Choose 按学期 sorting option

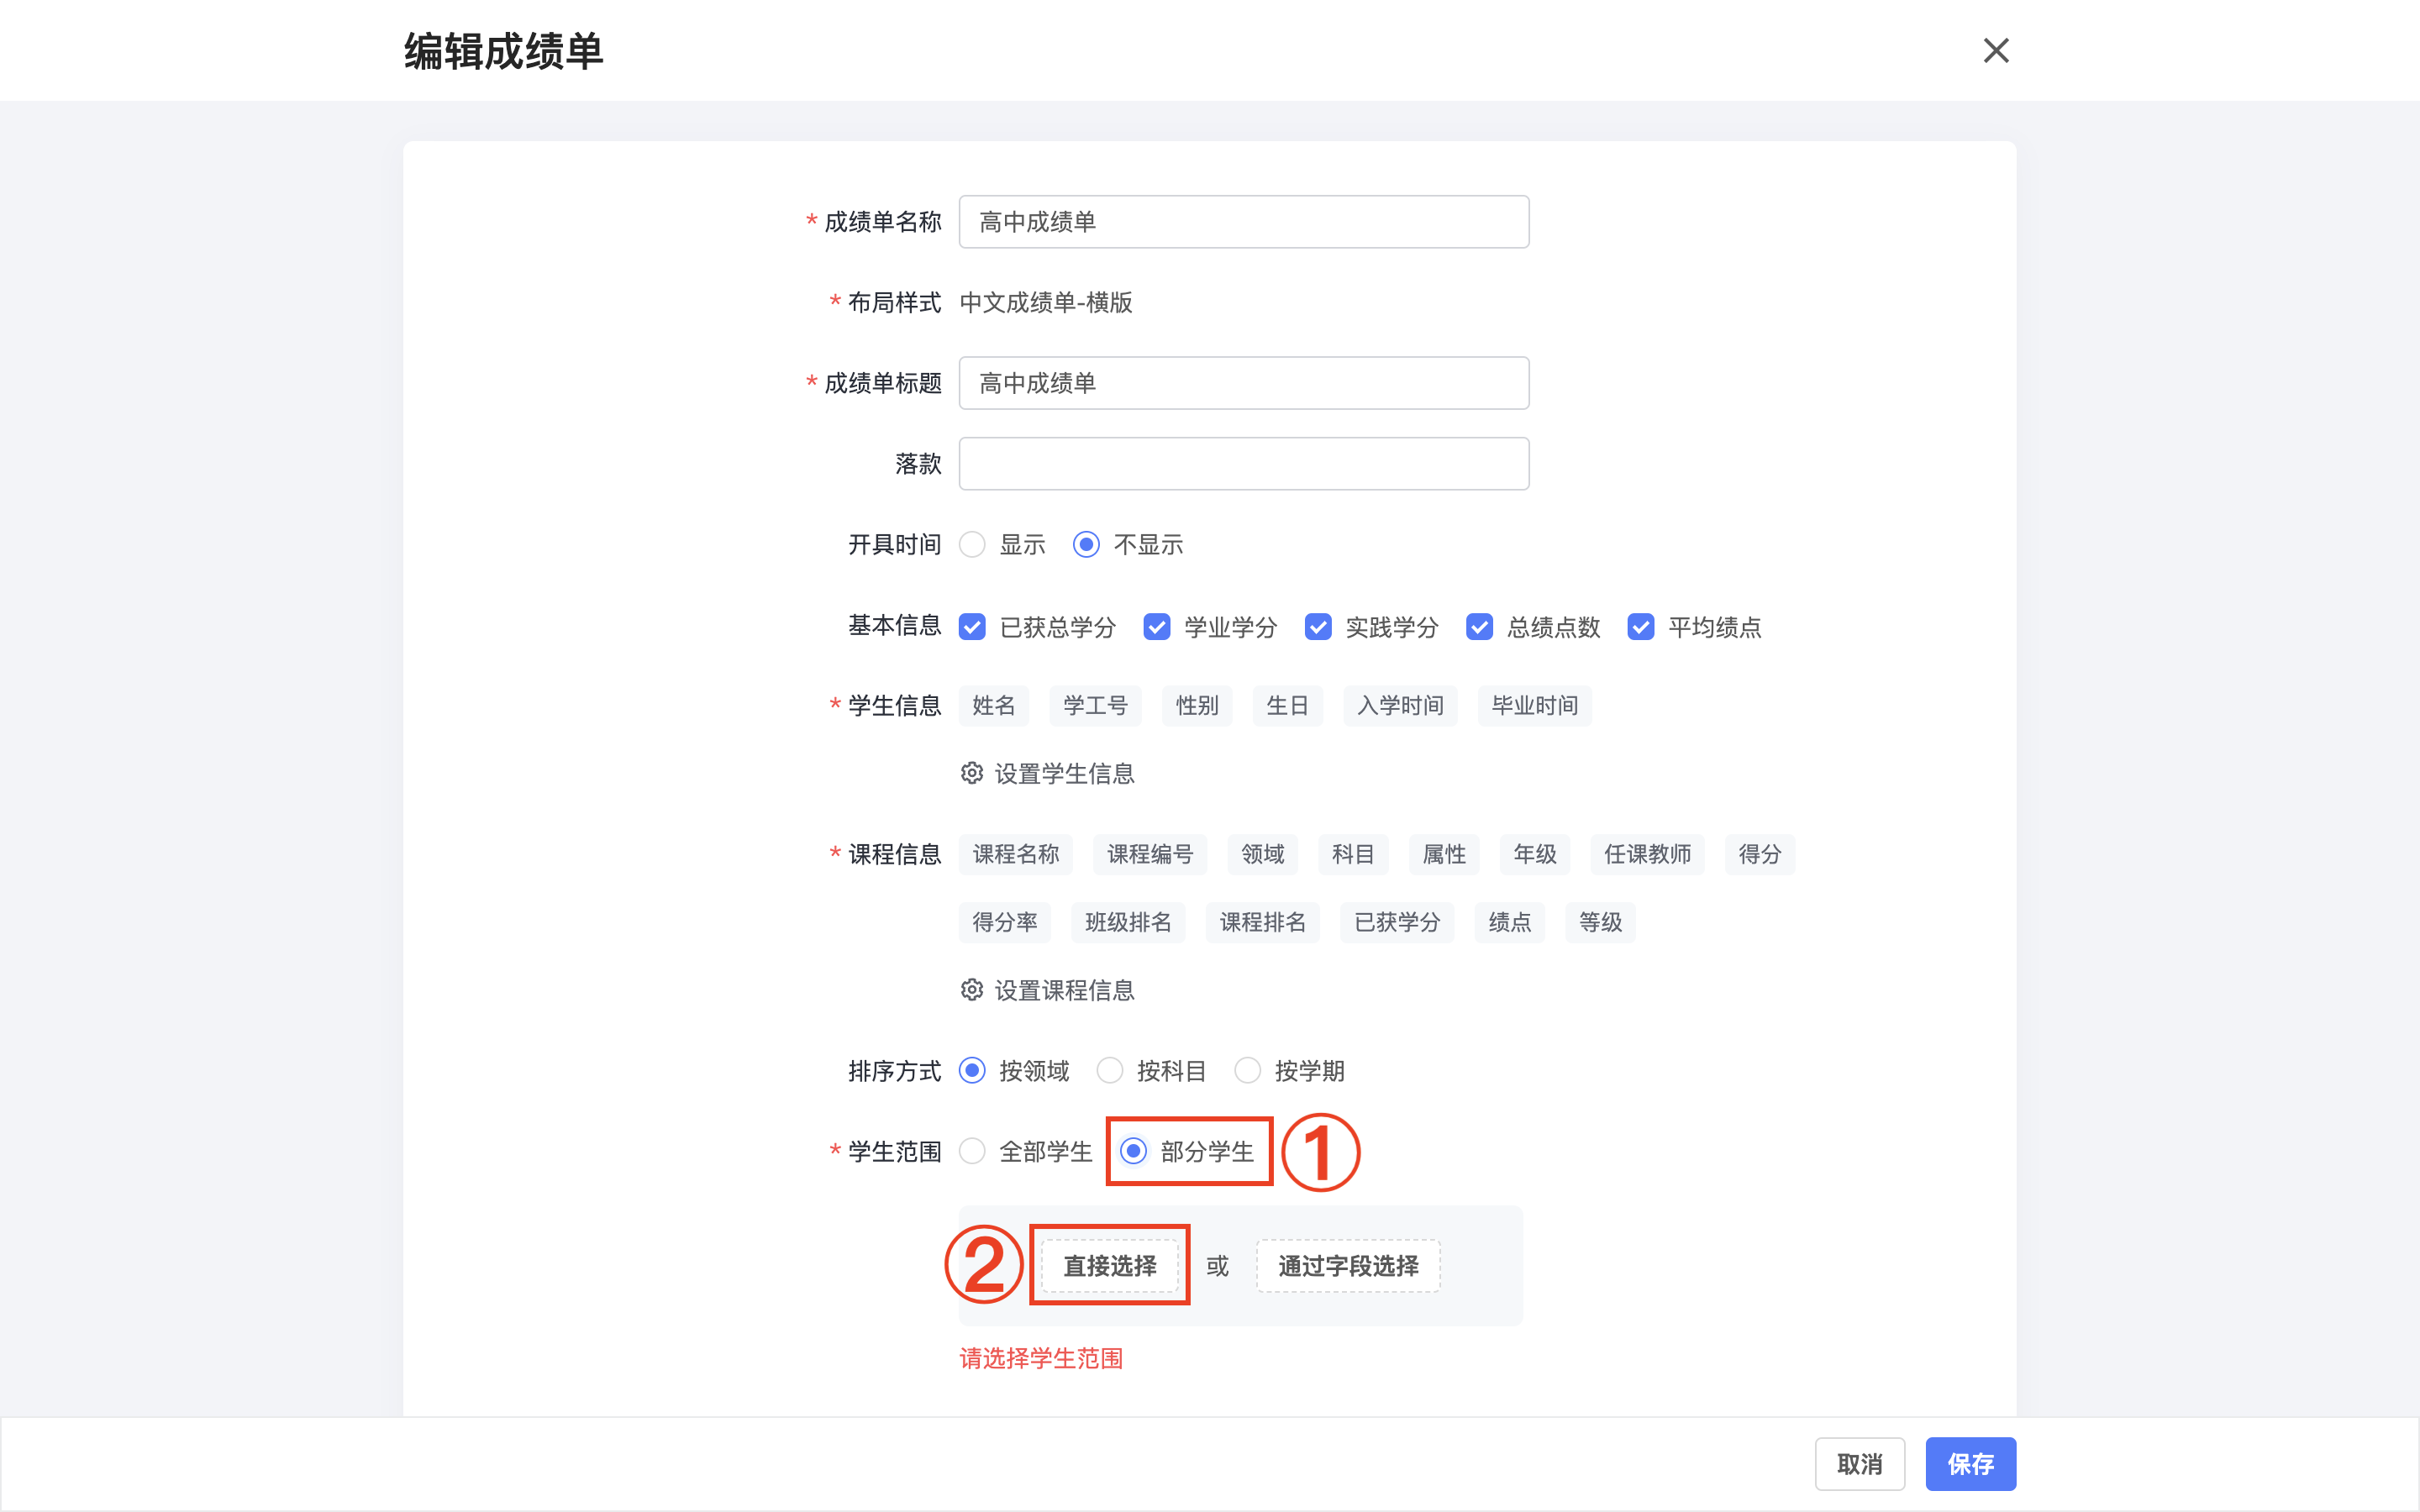[x=1247, y=1071]
